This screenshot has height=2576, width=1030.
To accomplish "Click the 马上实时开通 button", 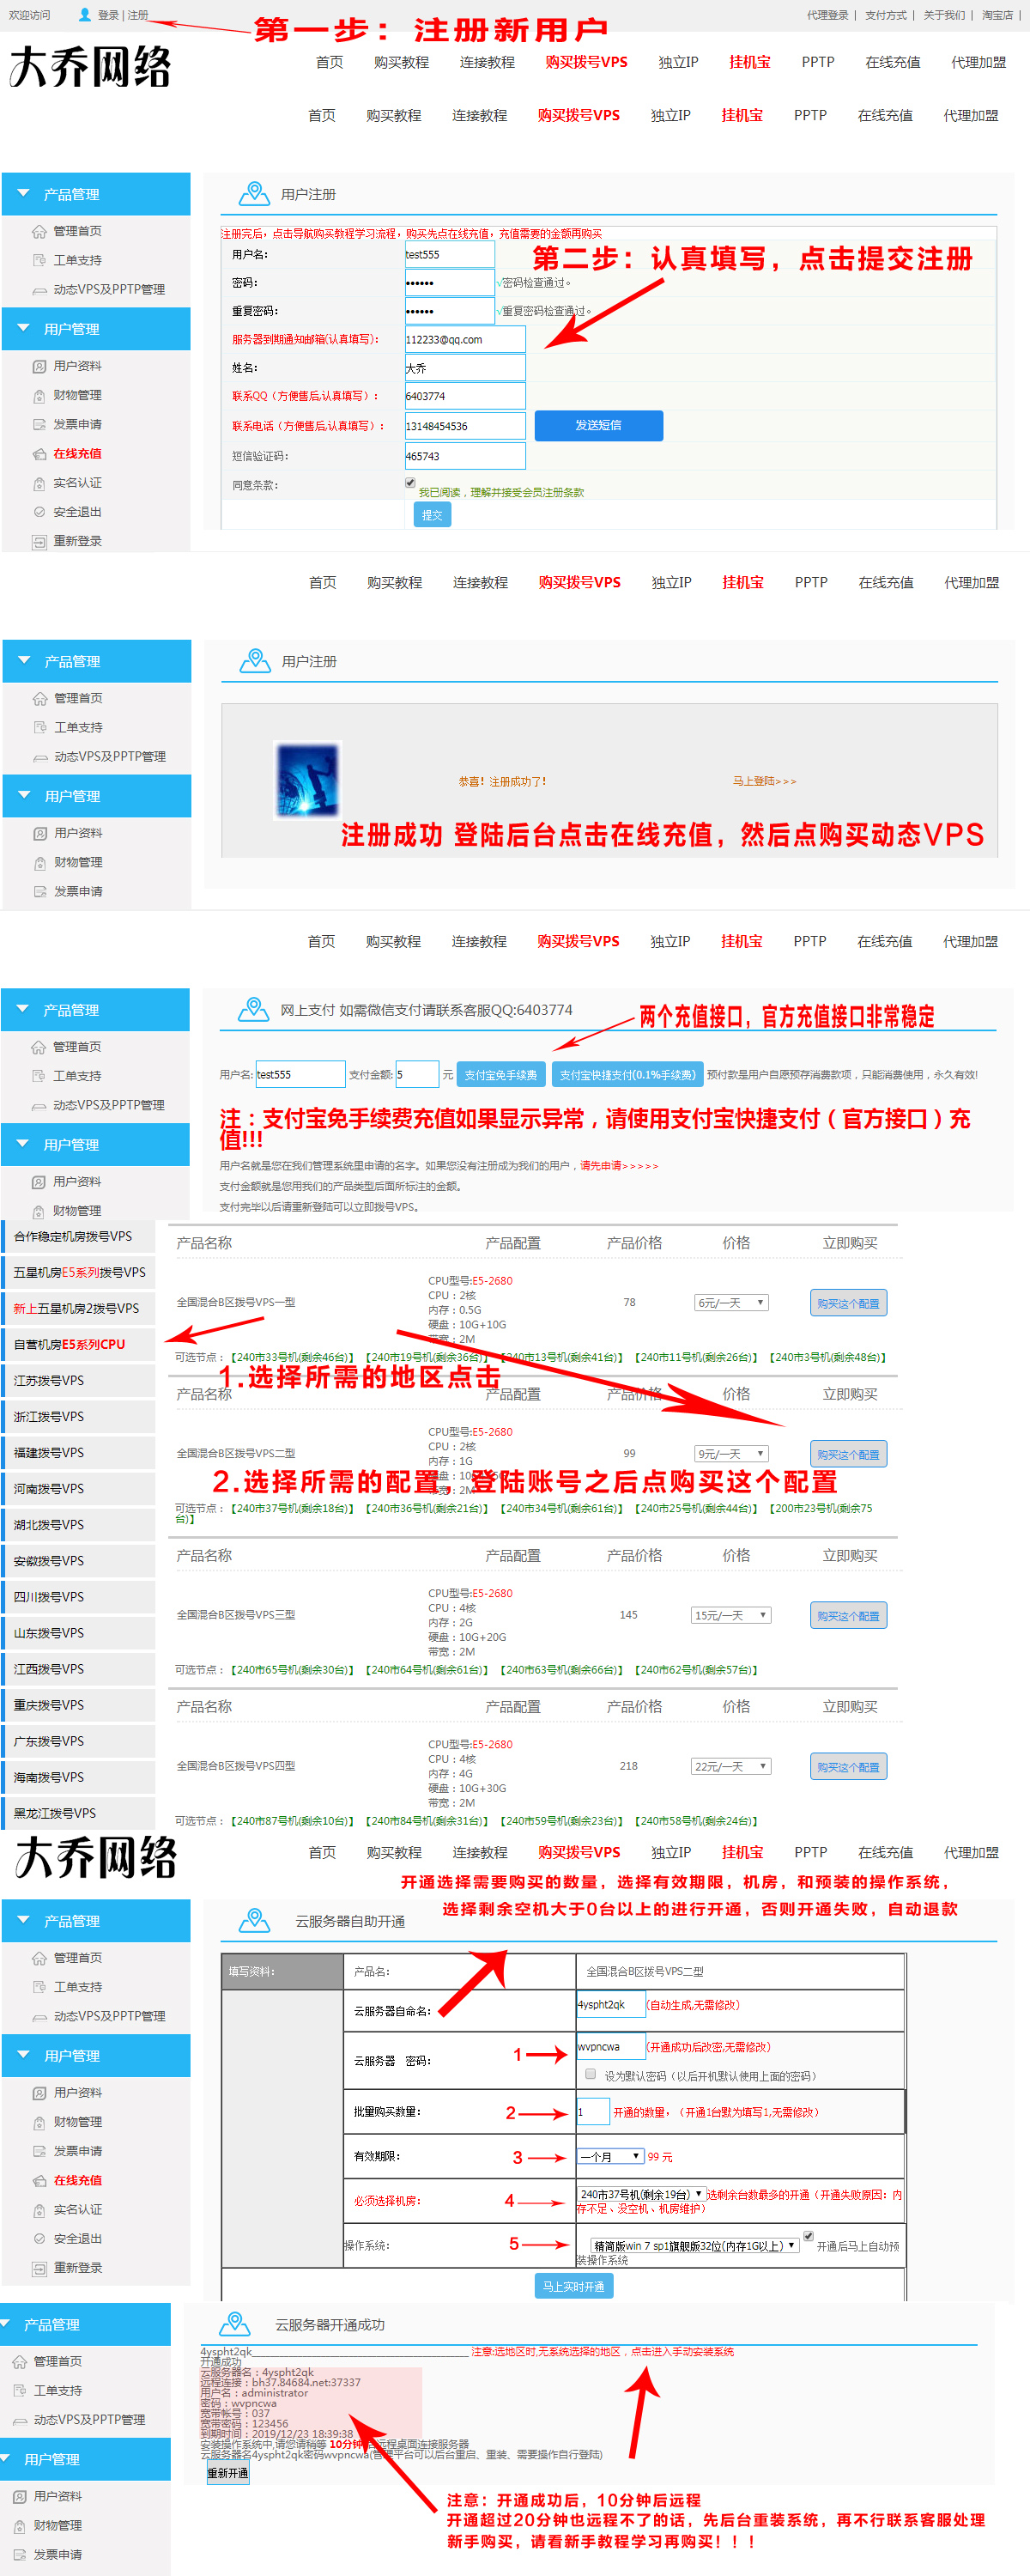I will point(574,2286).
